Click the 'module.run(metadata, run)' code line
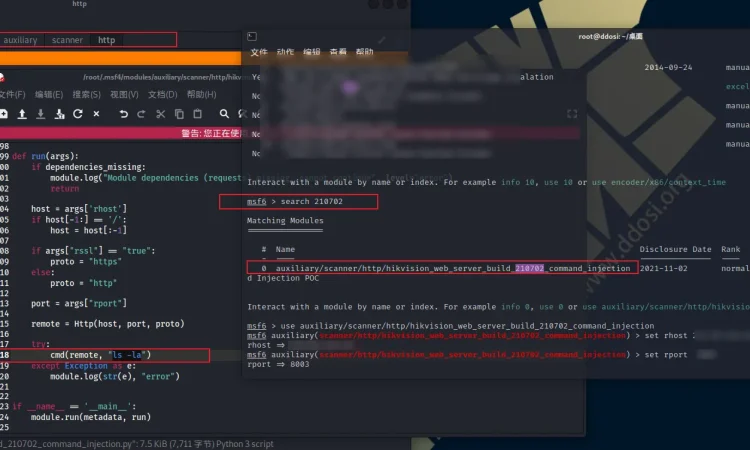Viewport: 750px width, 450px height. click(x=91, y=417)
